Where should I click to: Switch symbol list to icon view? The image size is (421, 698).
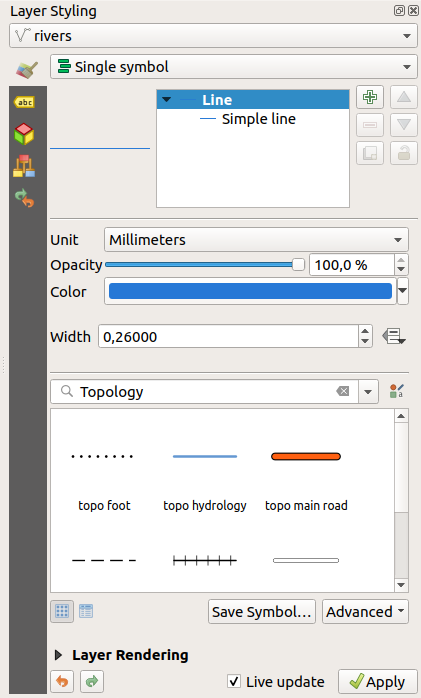pyautogui.click(x=62, y=611)
